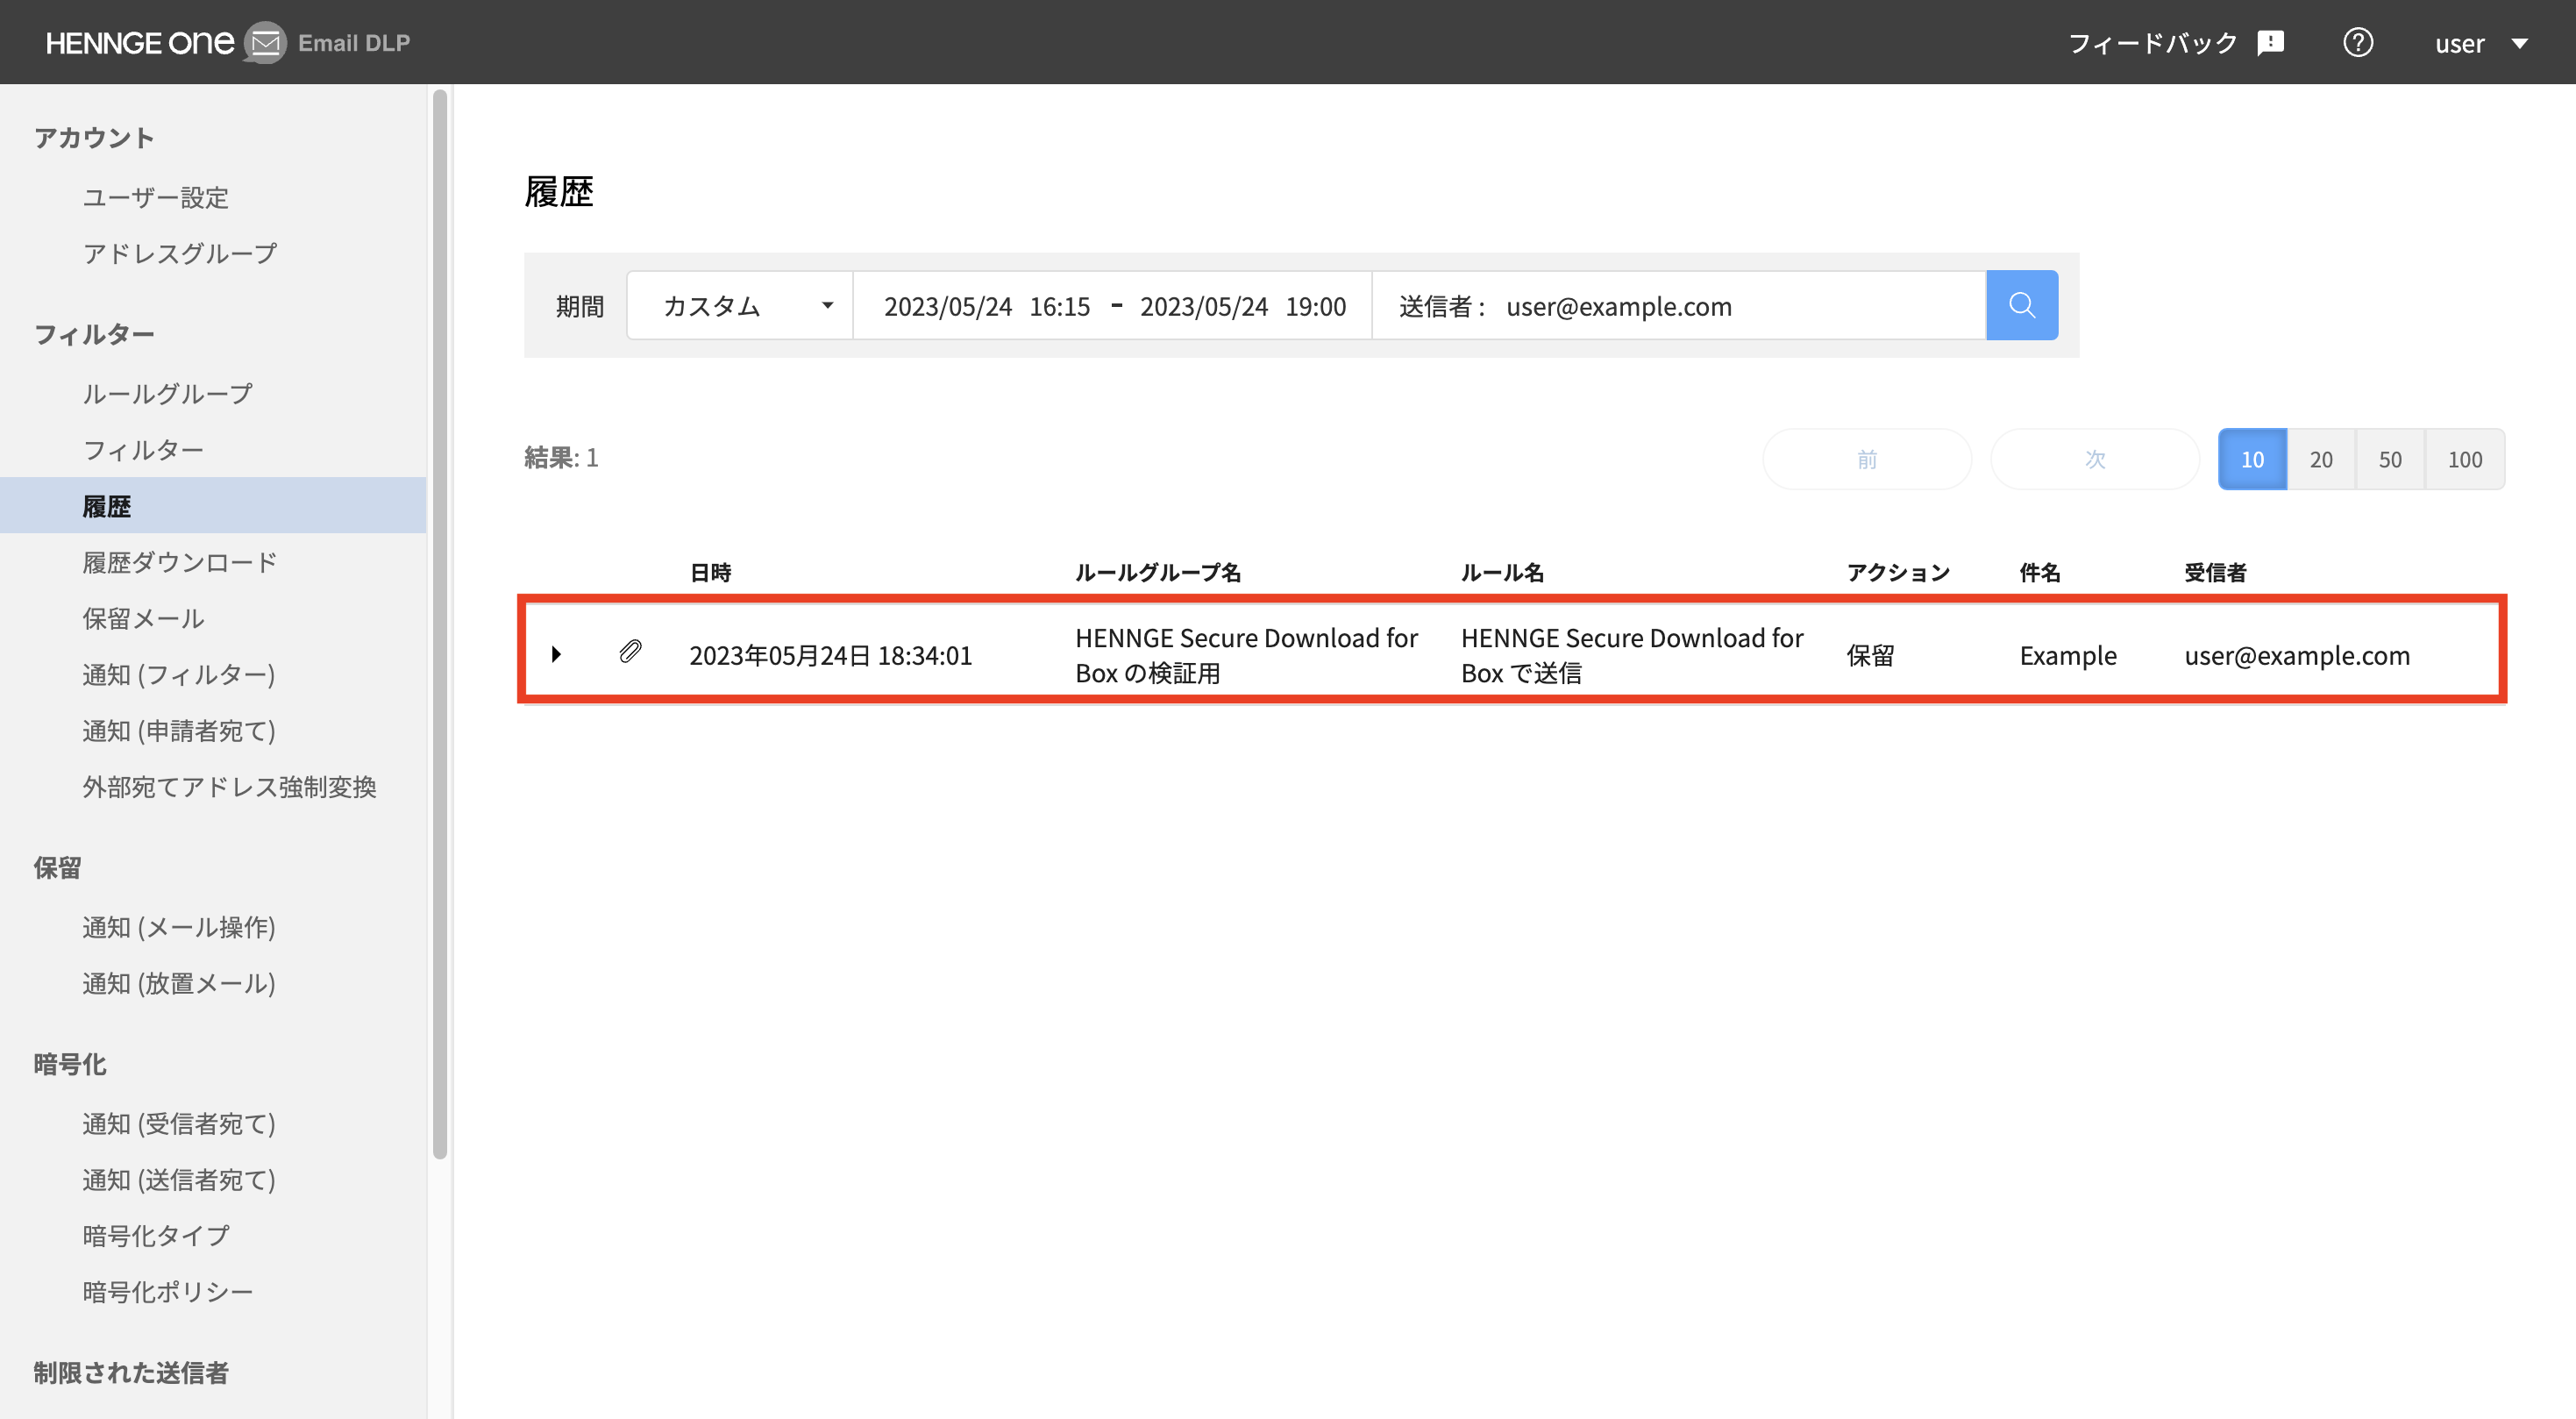Click the ルールグループ名 column header

click(1158, 573)
